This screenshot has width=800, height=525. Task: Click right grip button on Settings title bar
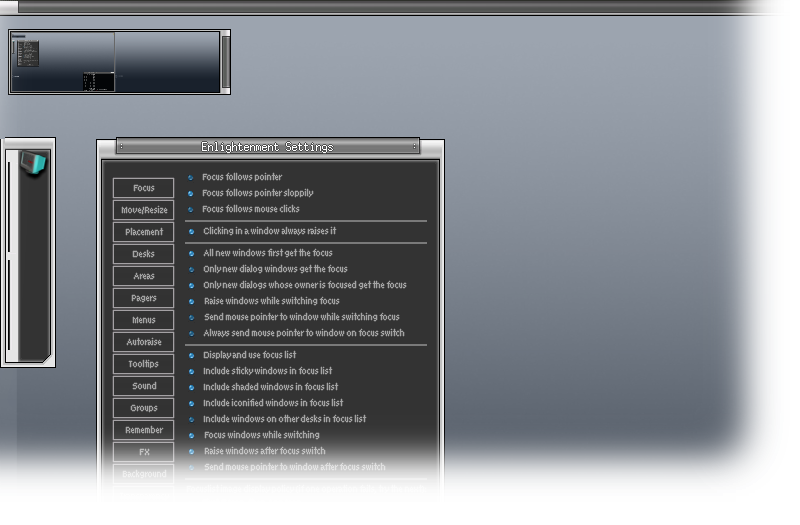414,147
